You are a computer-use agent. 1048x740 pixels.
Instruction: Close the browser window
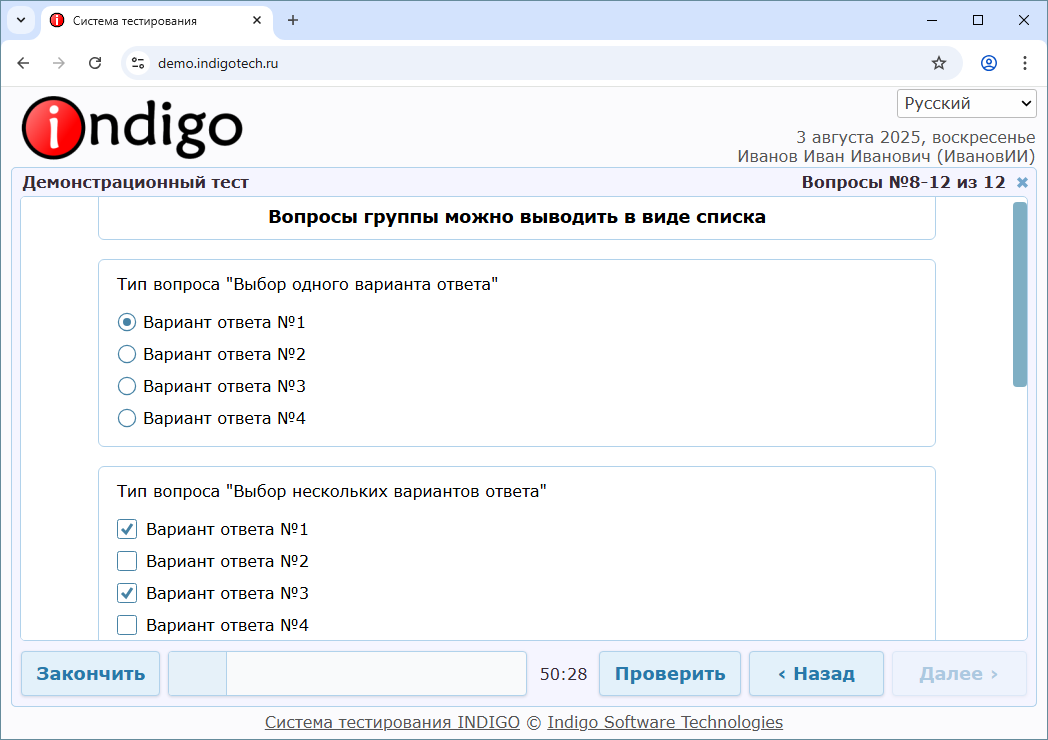pyautogui.click(x=1023, y=20)
